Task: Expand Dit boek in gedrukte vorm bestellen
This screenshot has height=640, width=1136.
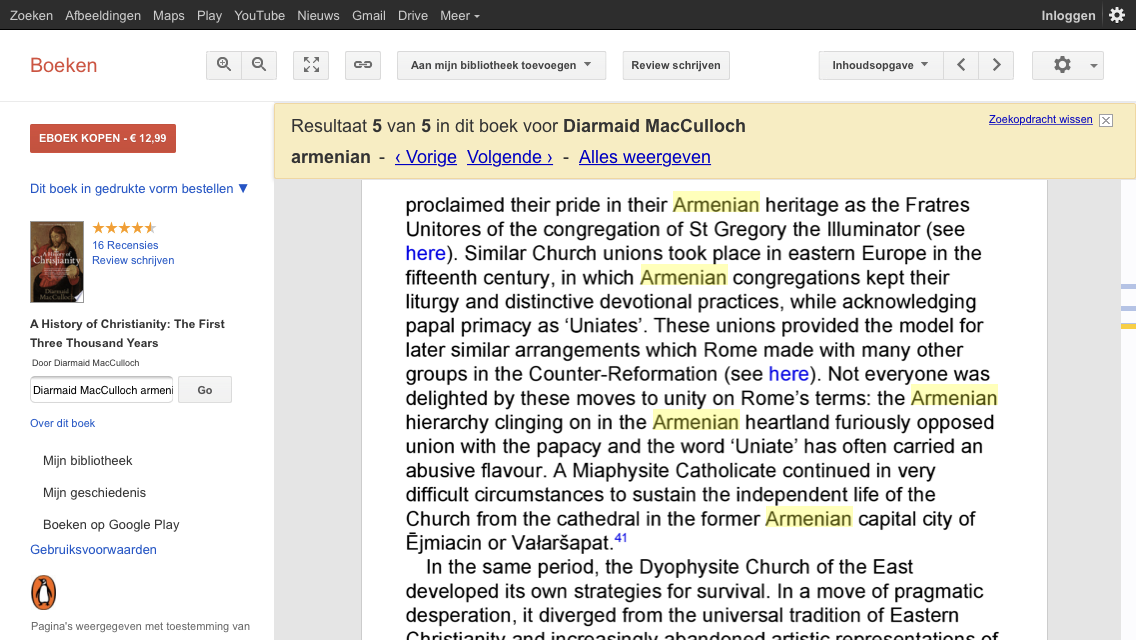Action: 139,188
